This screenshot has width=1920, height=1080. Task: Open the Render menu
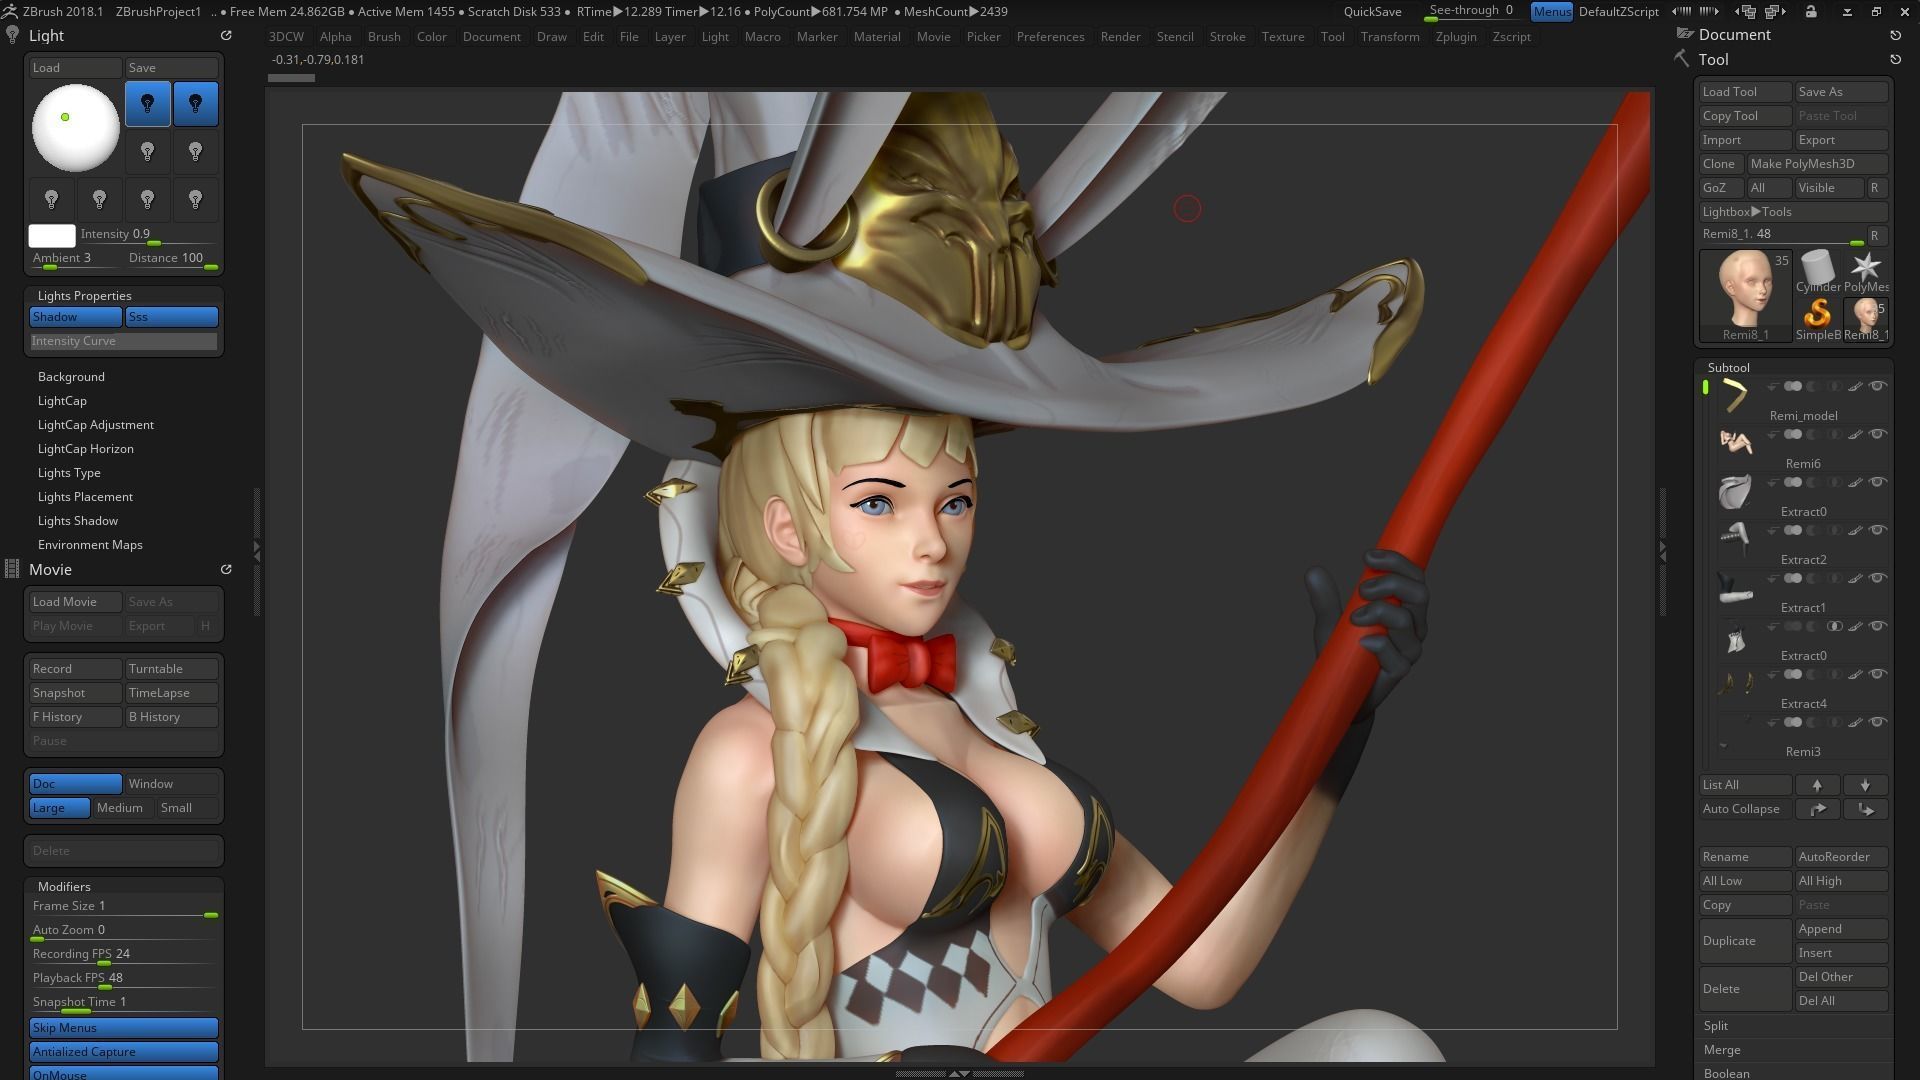[x=1120, y=36]
